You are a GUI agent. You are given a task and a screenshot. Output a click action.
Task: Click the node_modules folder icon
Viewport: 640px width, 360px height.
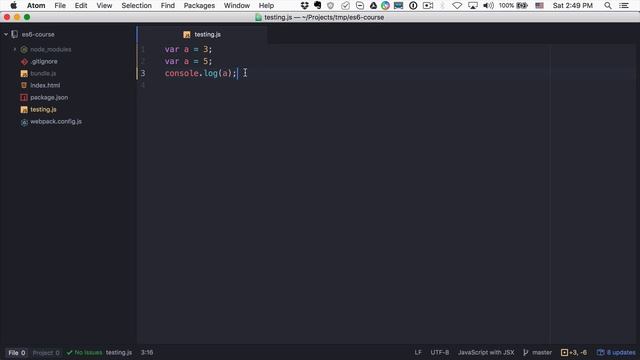24,49
